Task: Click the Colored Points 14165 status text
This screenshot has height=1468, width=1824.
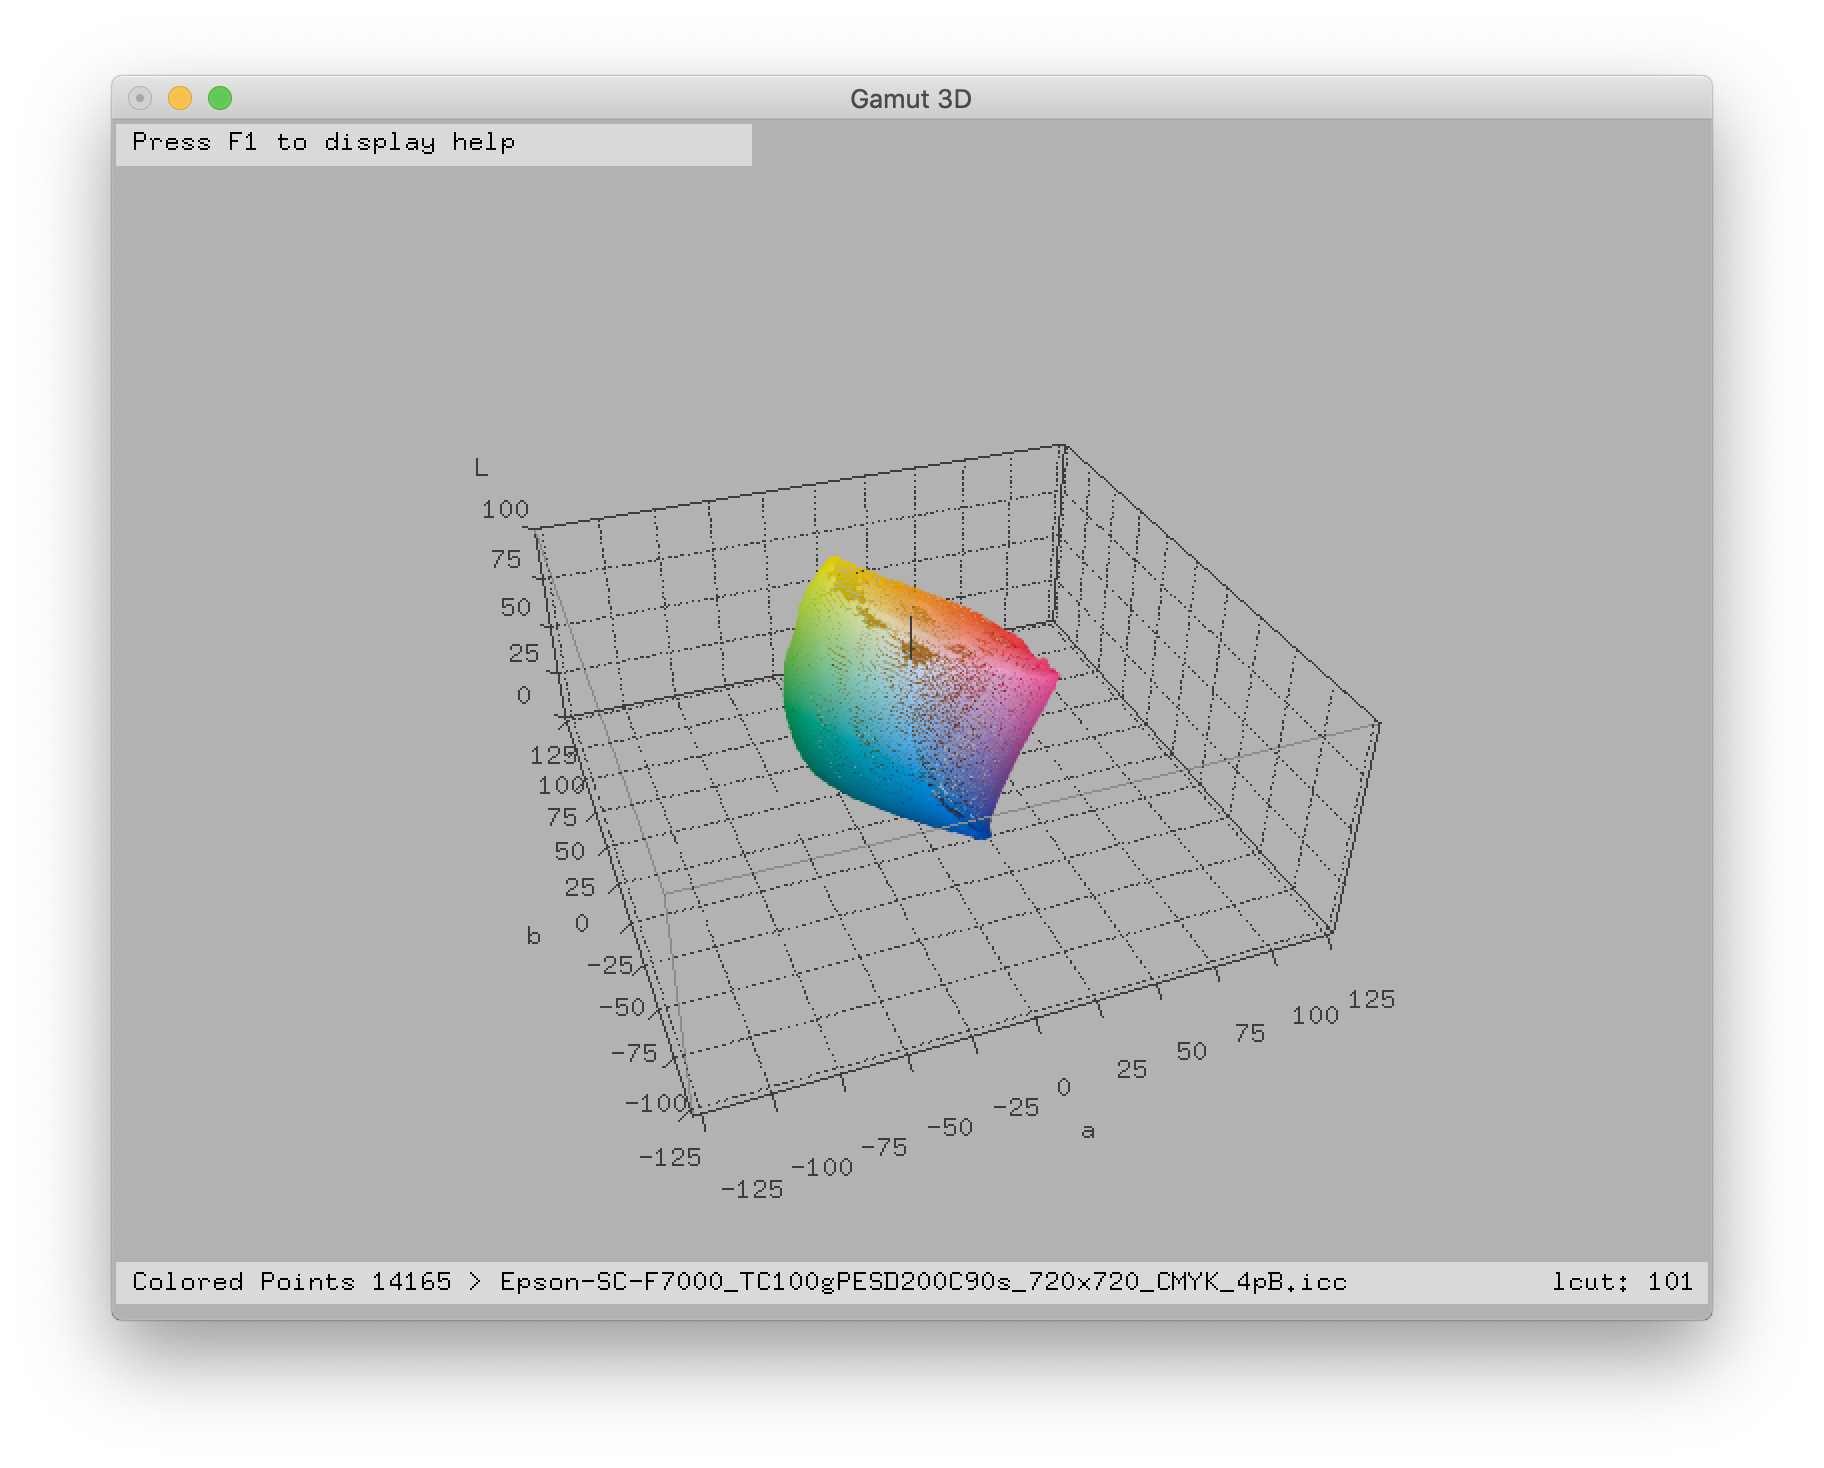Action: click(x=291, y=1282)
